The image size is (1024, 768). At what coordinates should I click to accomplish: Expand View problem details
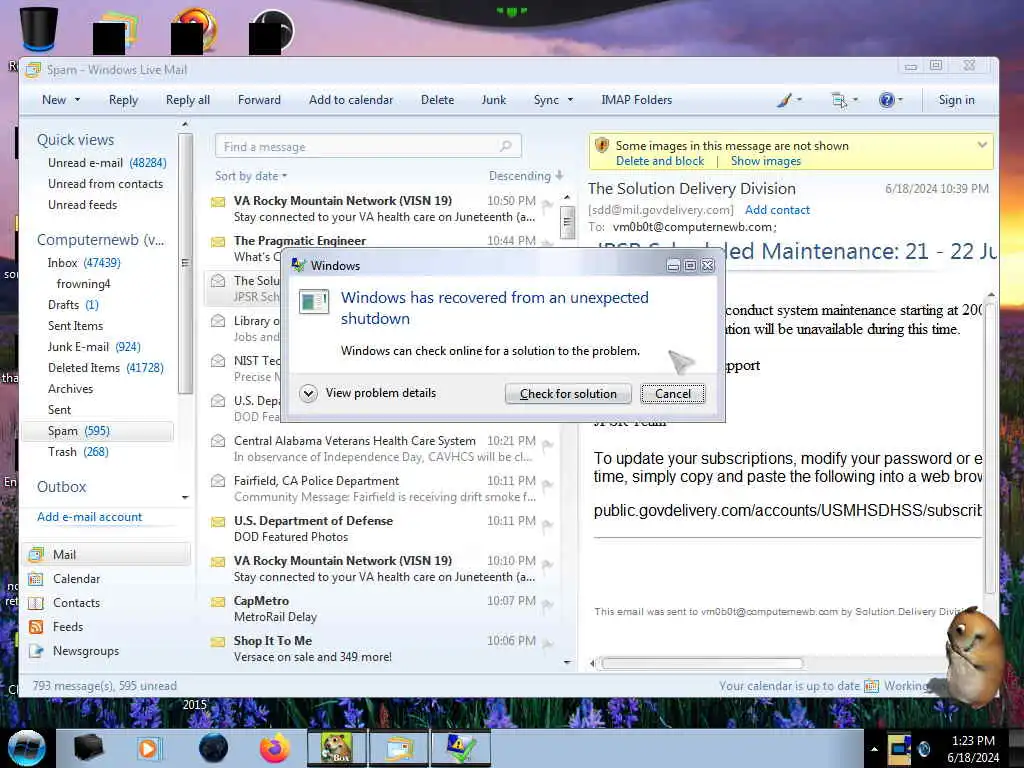tap(368, 393)
